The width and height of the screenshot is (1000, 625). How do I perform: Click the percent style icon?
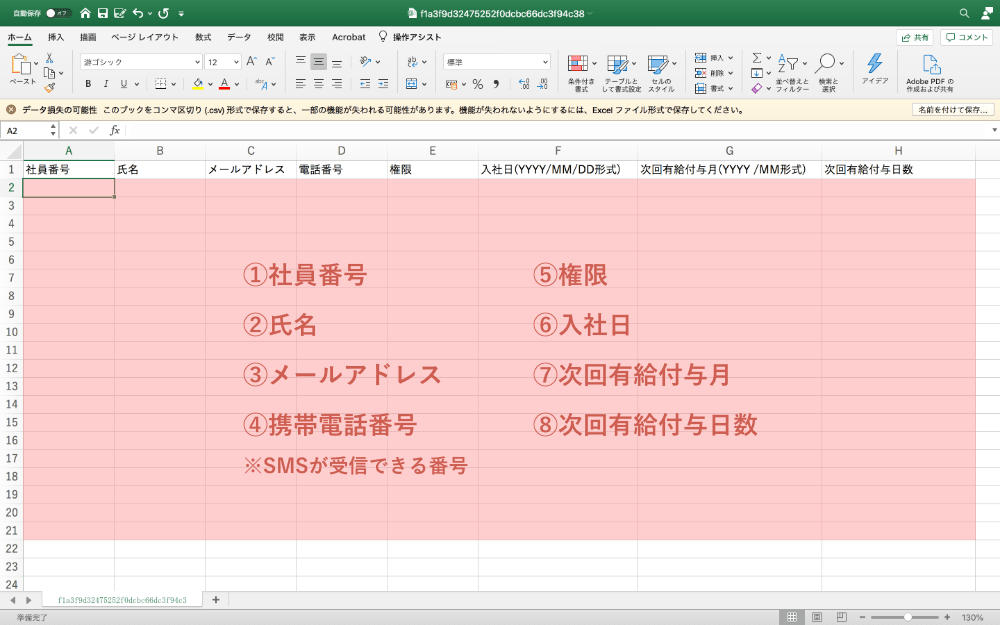tap(477, 84)
